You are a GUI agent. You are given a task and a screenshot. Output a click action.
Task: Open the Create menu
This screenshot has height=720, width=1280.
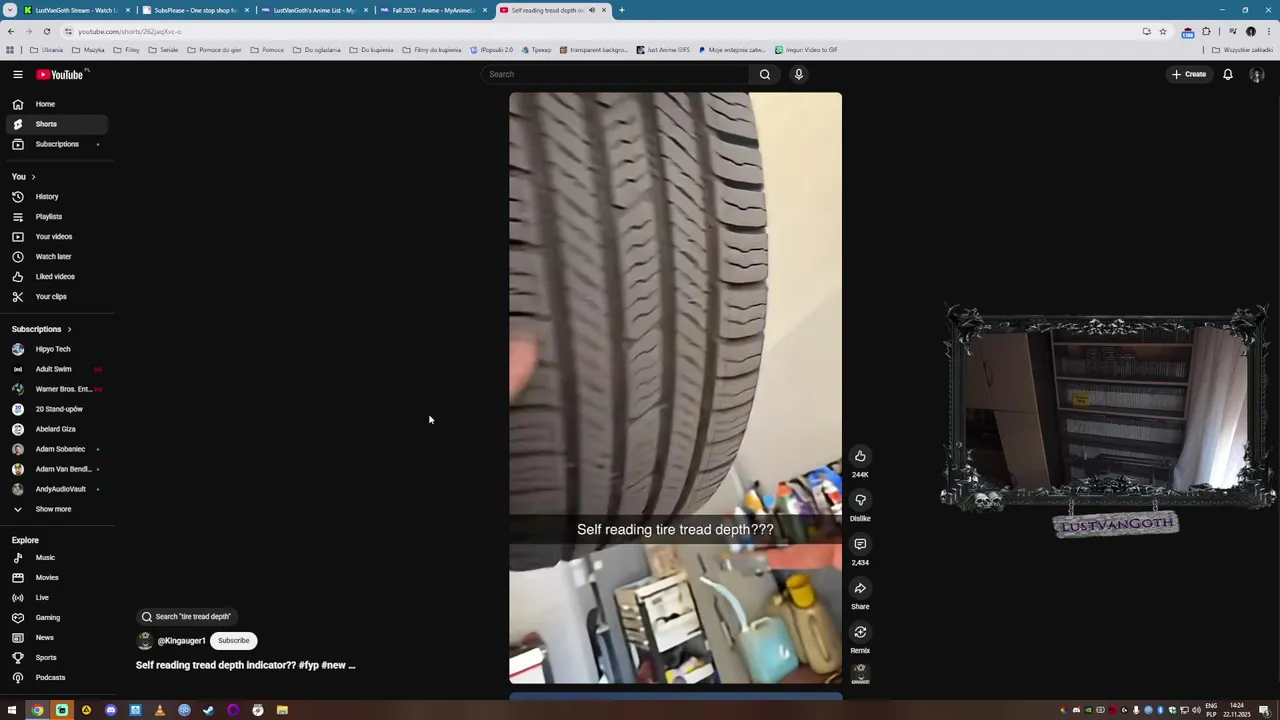pyautogui.click(x=1189, y=74)
